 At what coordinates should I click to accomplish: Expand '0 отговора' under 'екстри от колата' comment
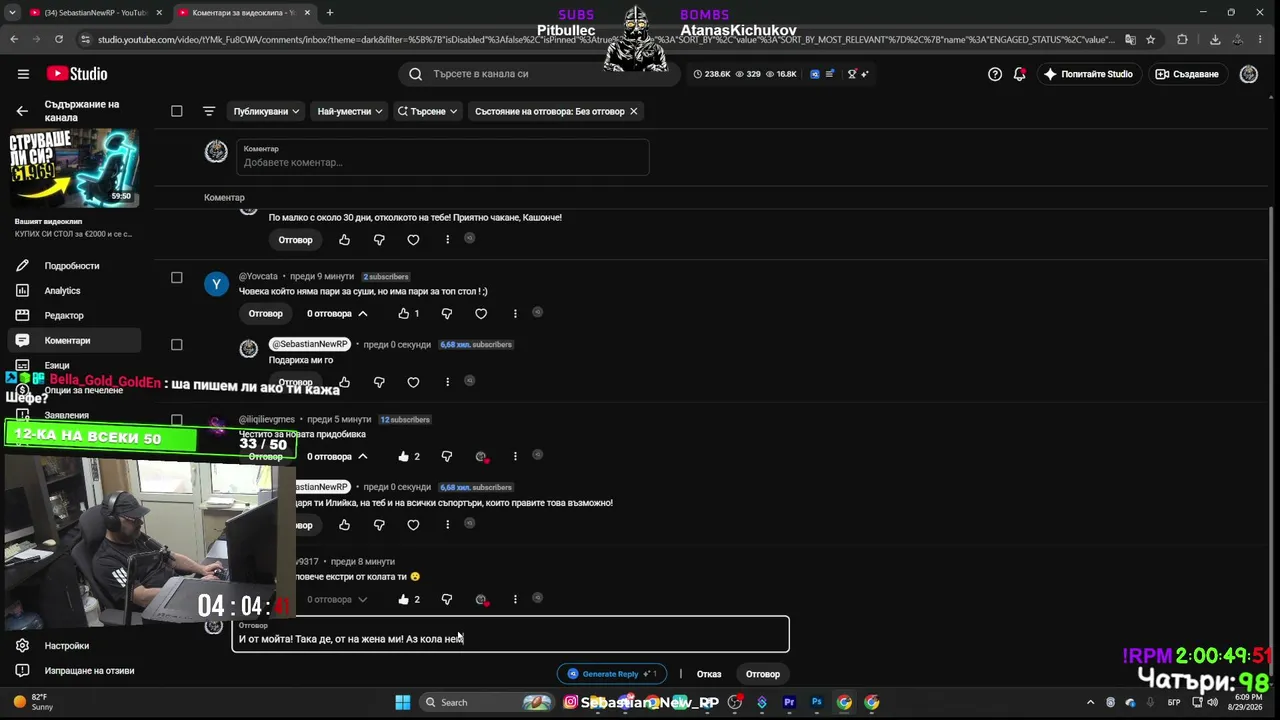tap(337, 599)
